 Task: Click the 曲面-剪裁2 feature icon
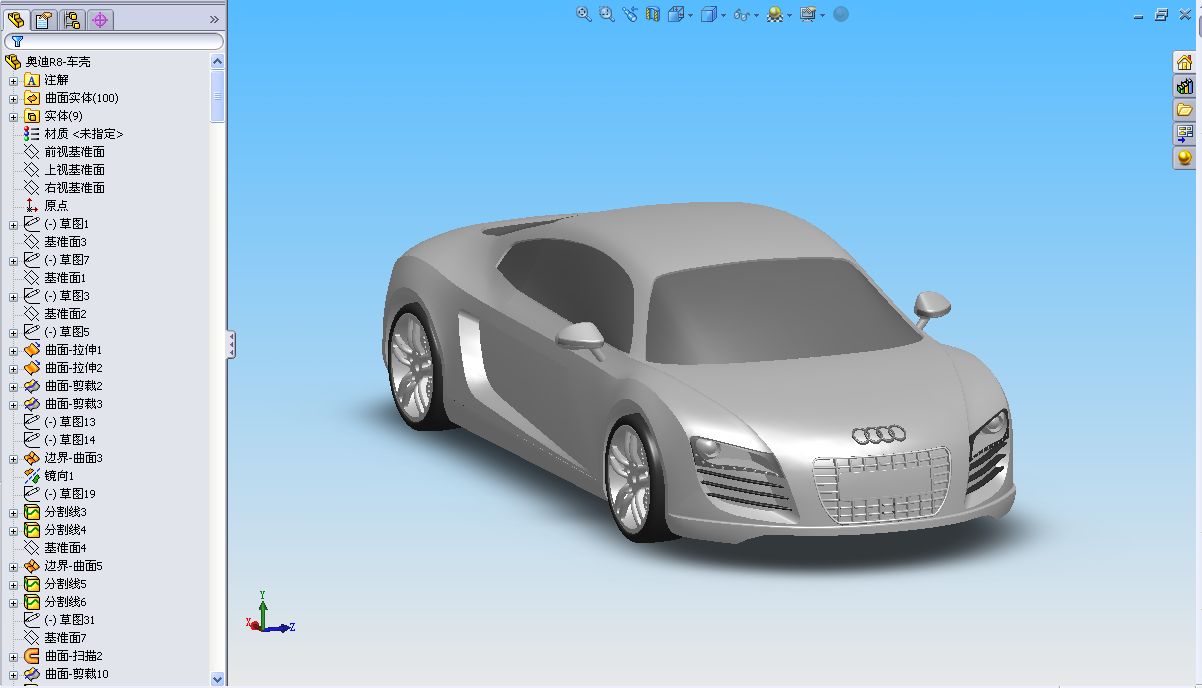tap(32, 386)
